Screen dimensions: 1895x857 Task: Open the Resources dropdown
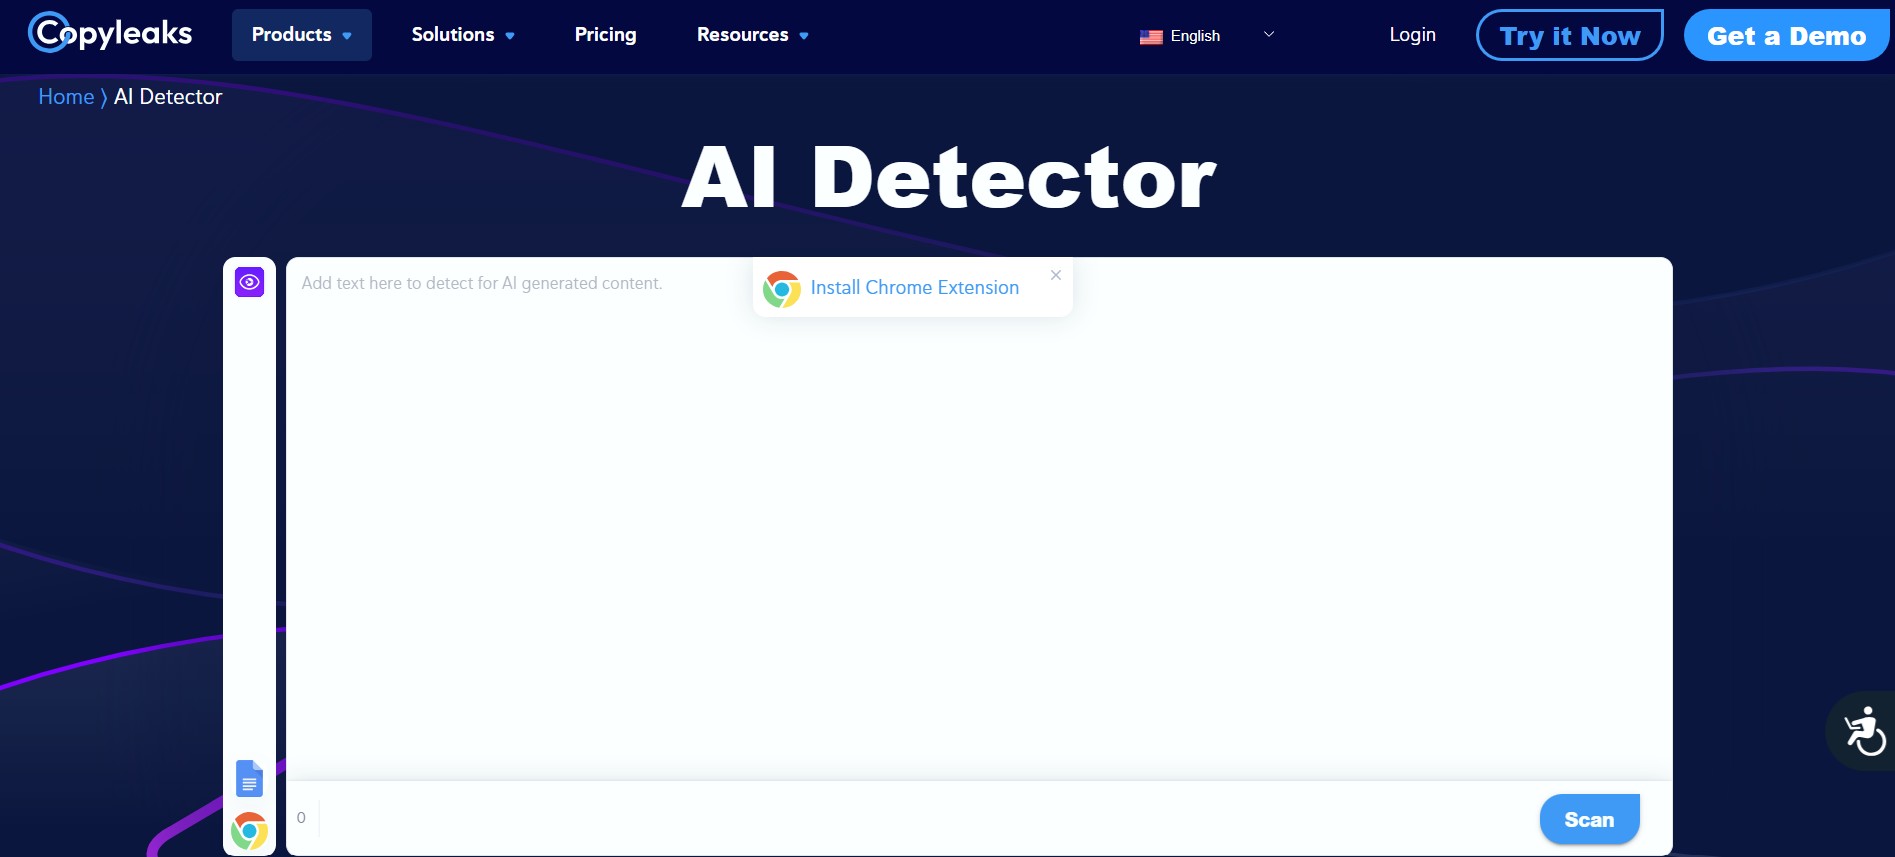click(x=752, y=35)
